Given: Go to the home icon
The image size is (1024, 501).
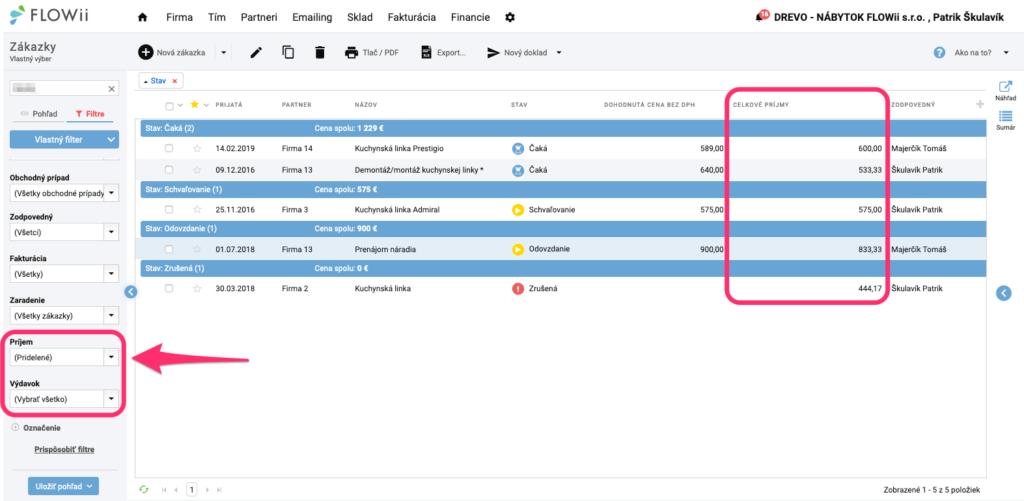Looking at the screenshot, I should pyautogui.click(x=142, y=18).
